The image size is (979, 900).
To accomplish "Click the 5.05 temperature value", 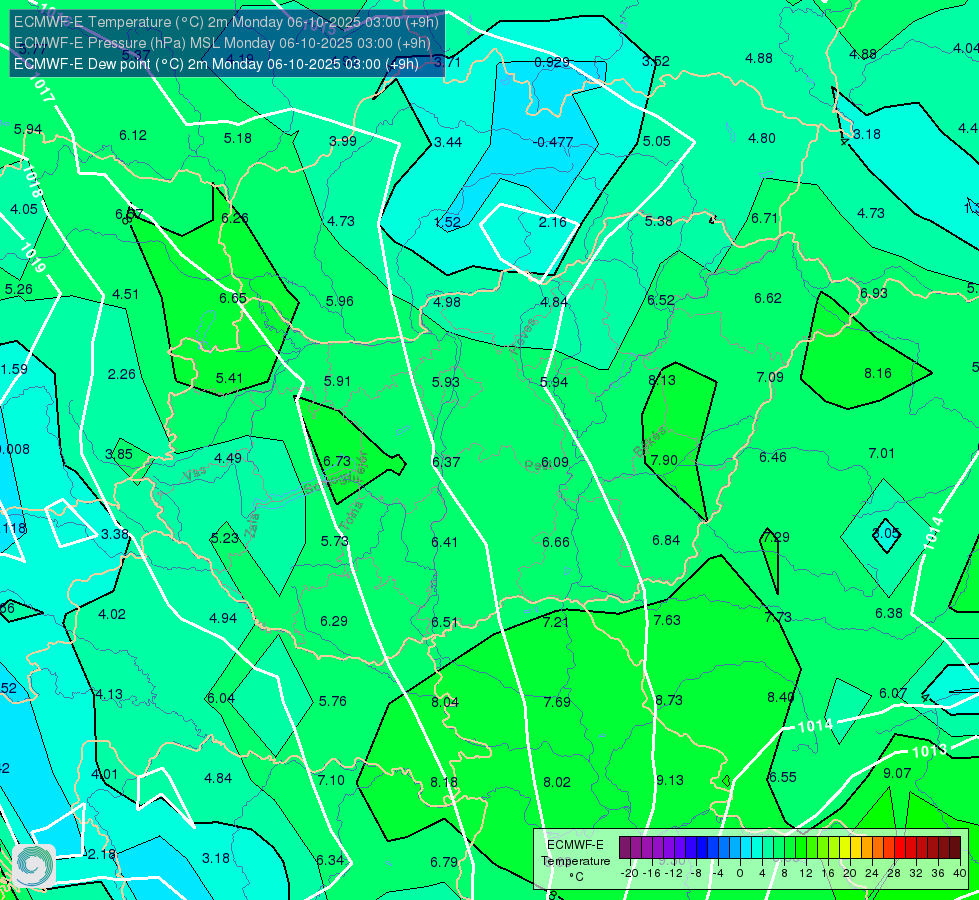I will [x=657, y=141].
